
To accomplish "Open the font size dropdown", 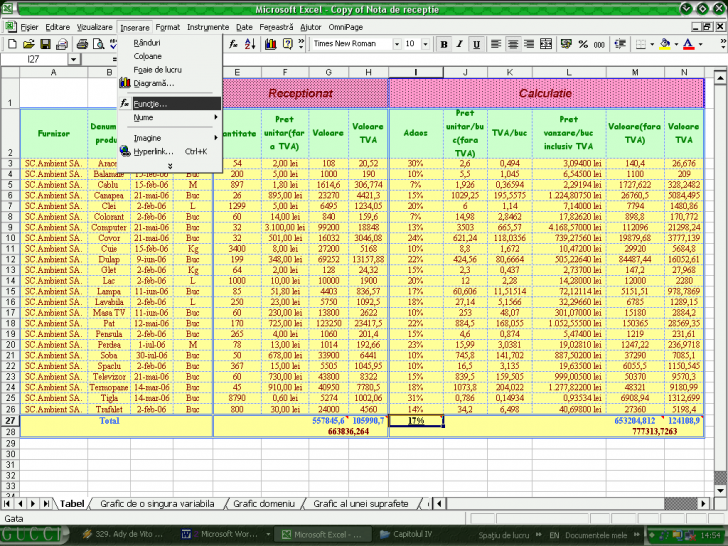I will click(425, 44).
